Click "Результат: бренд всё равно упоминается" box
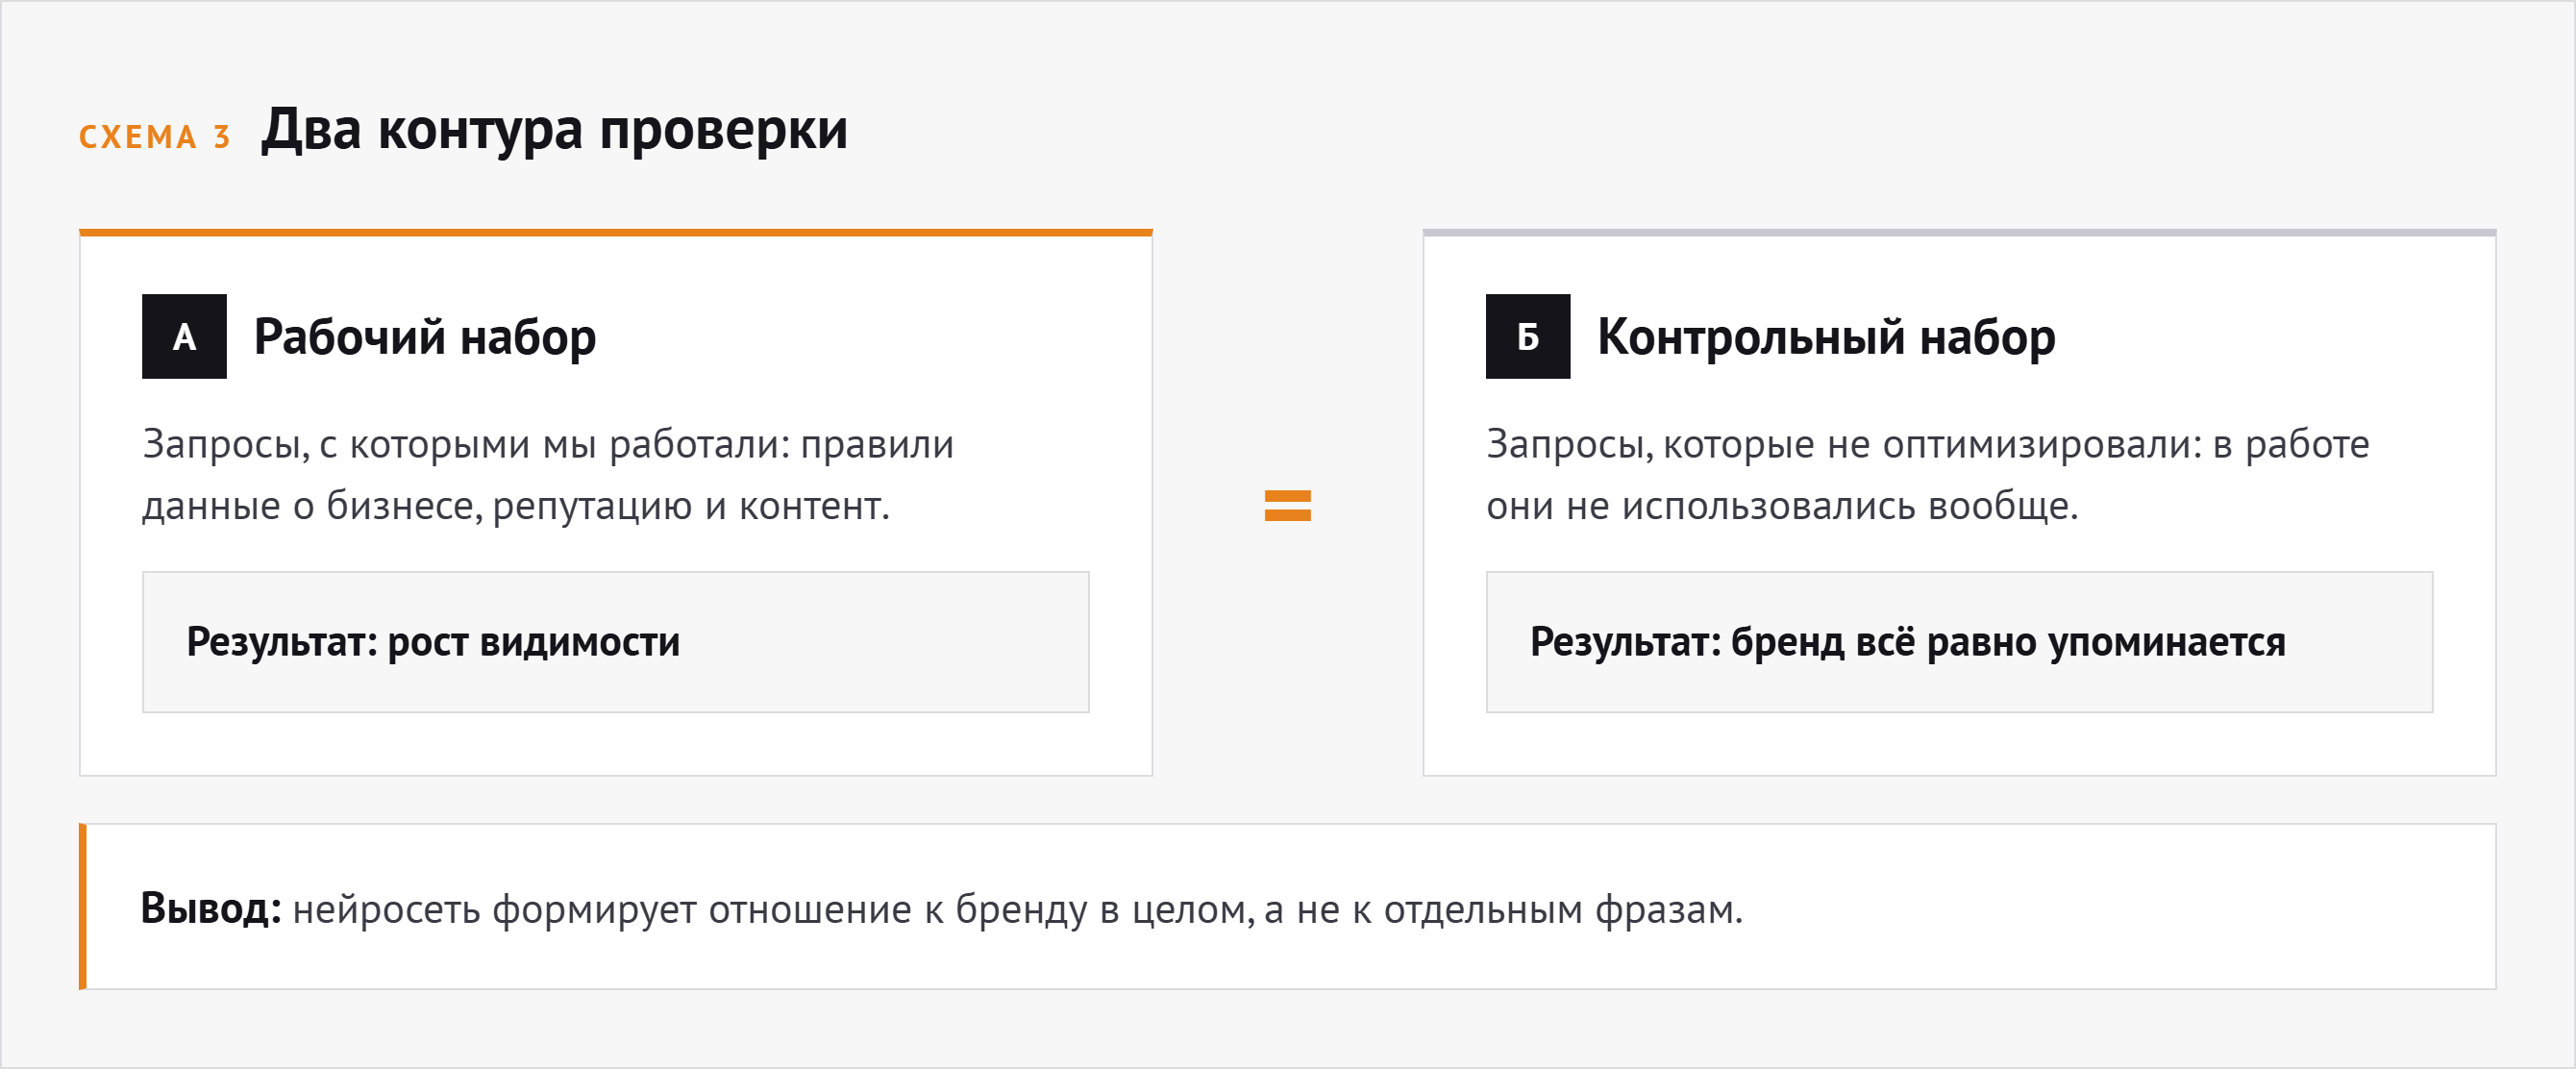This screenshot has width=2576, height=1069. (x=1960, y=642)
